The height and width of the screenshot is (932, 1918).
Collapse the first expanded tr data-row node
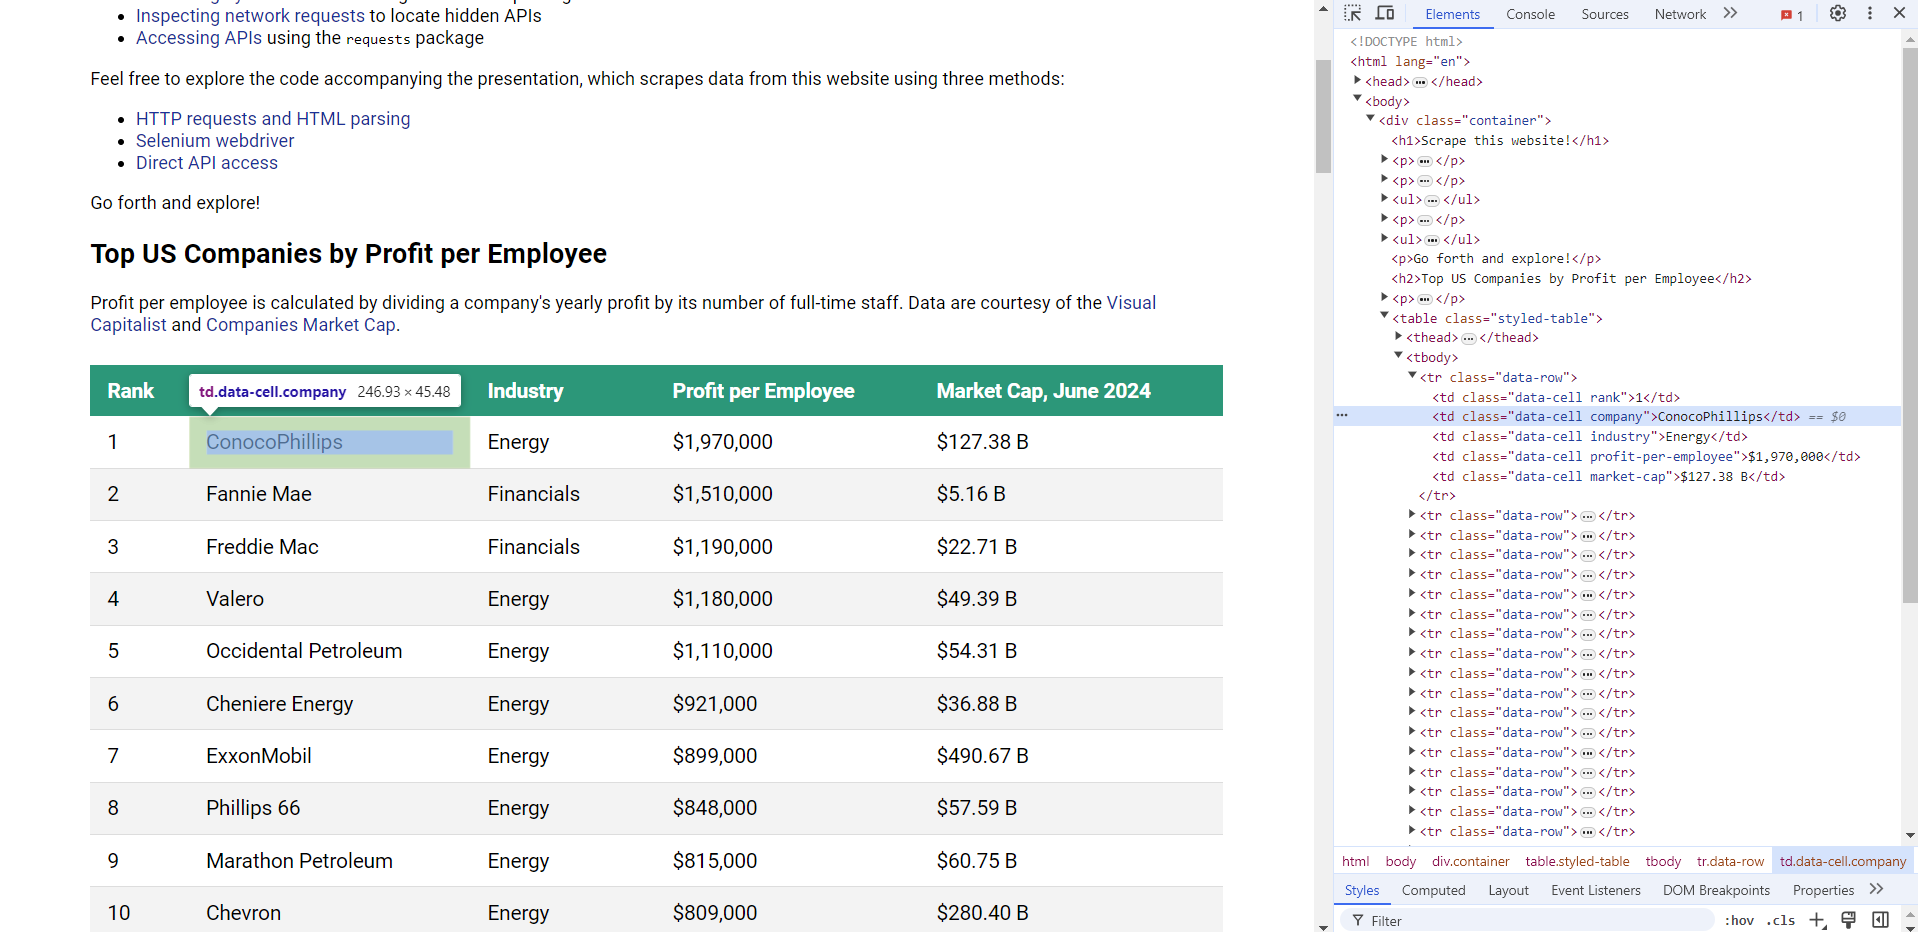click(x=1412, y=376)
